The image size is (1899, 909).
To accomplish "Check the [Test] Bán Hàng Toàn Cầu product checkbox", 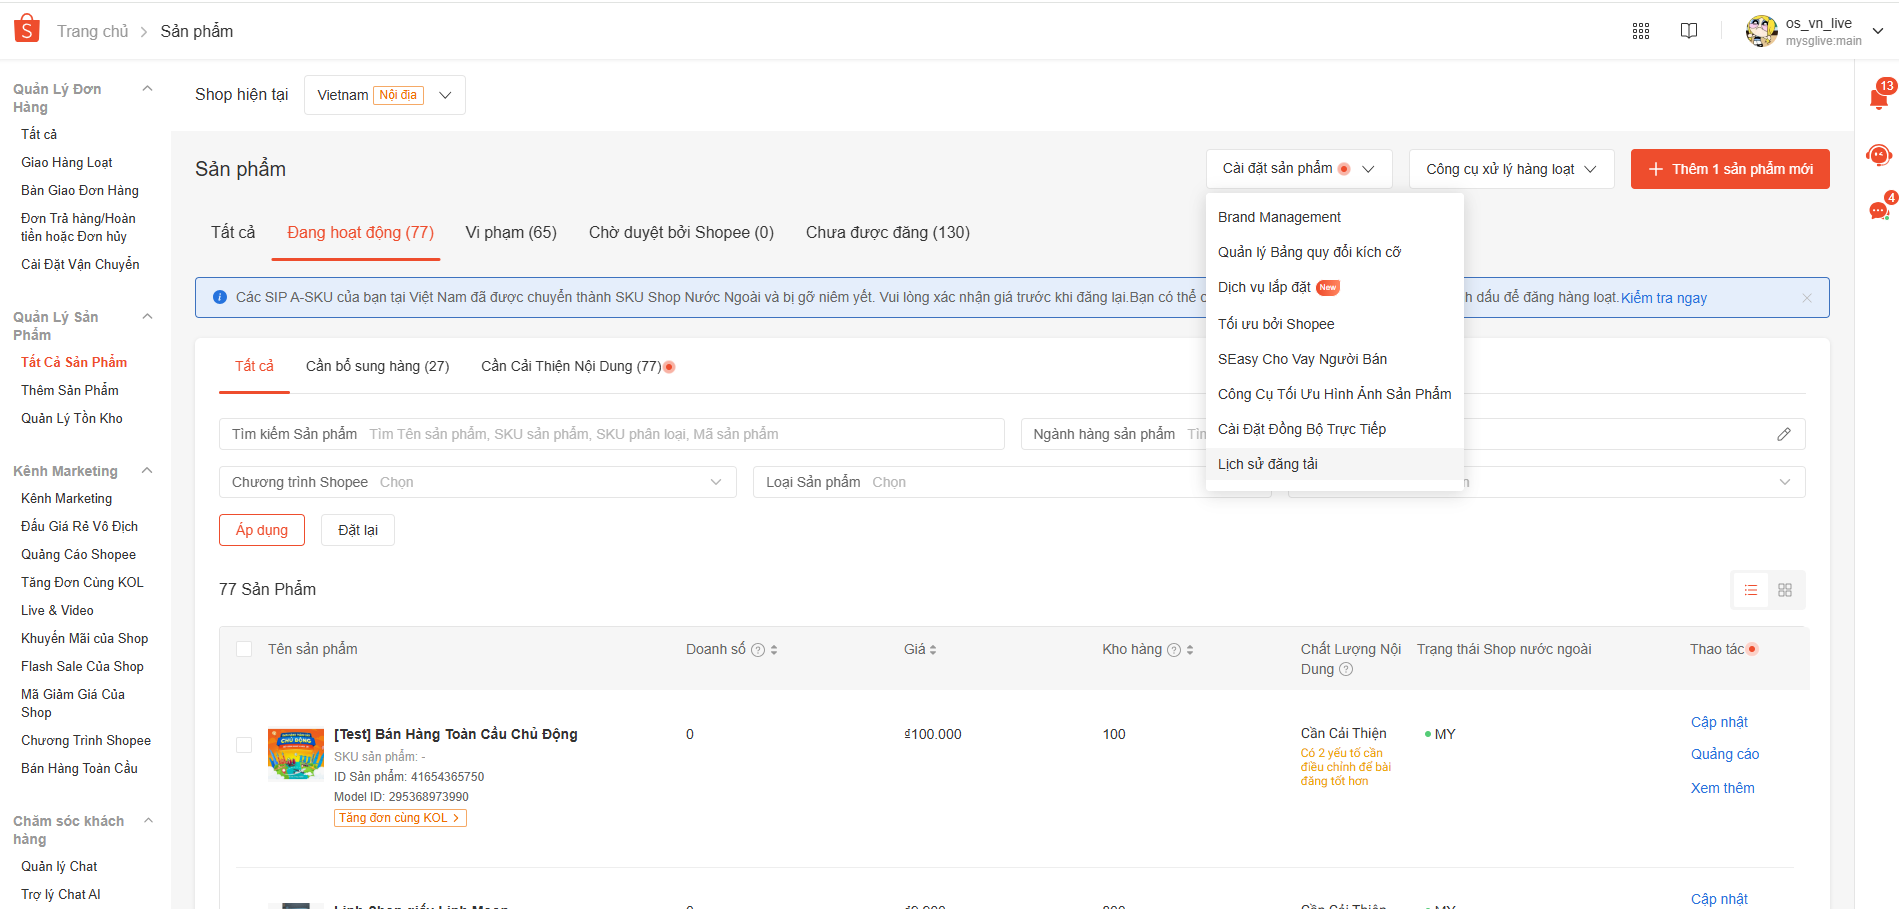I will tap(243, 745).
